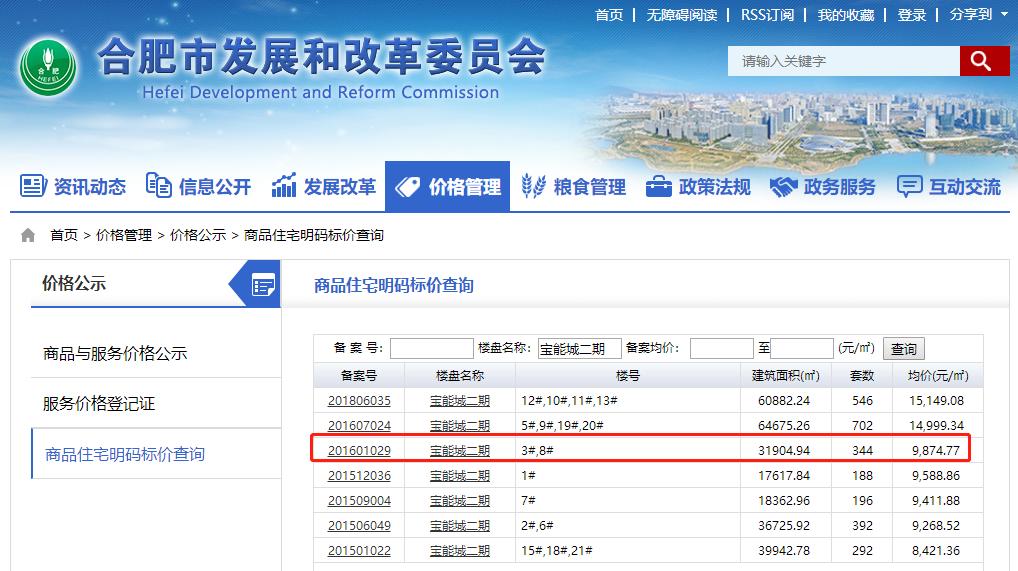Open the 政策法规 menu
Viewport: 1018px width, 571px height.
pos(699,186)
